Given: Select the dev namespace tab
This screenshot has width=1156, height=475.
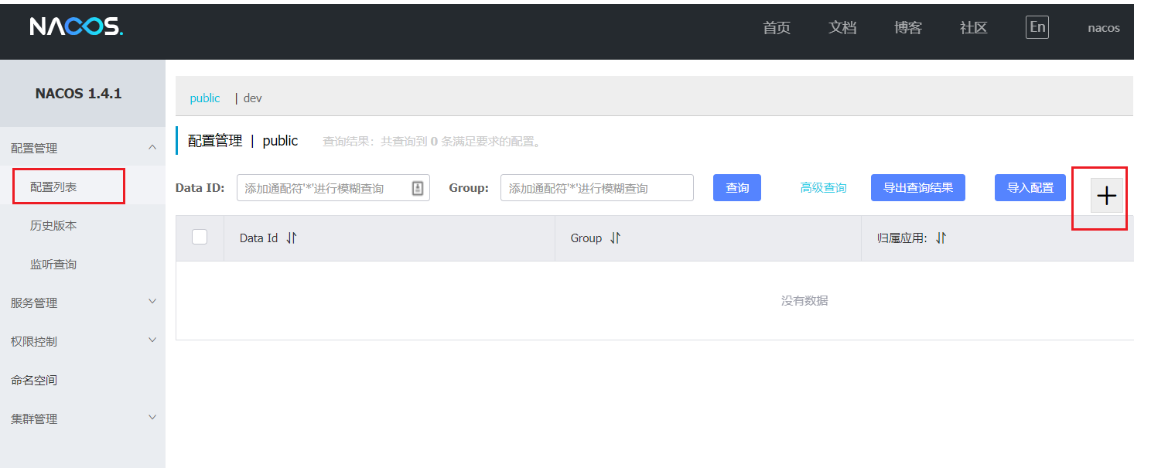Looking at the screenshot, I should [x=253, y=98].
